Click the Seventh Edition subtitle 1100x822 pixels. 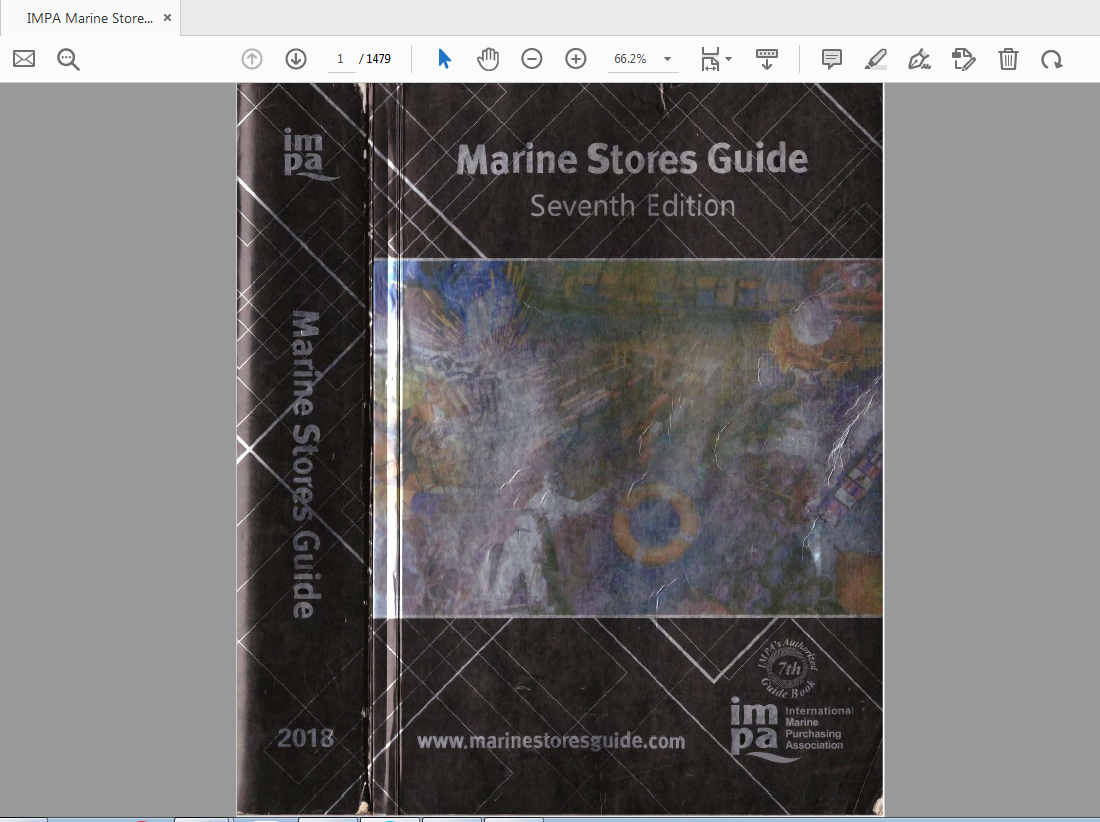point(632,206)
